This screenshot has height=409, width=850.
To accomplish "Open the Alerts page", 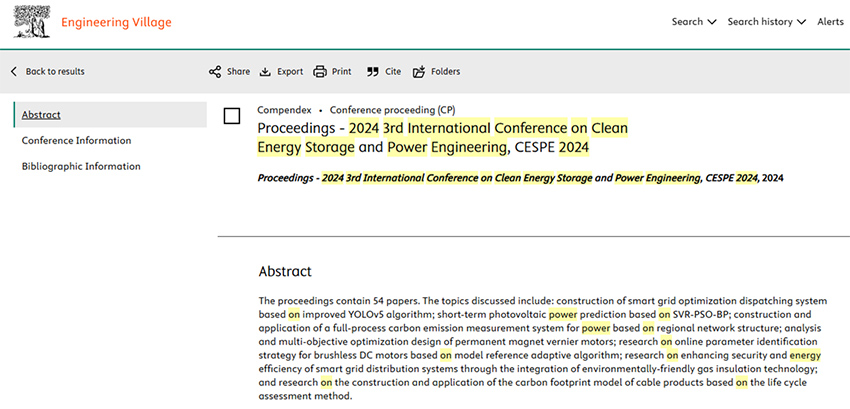I will point(830,22).
